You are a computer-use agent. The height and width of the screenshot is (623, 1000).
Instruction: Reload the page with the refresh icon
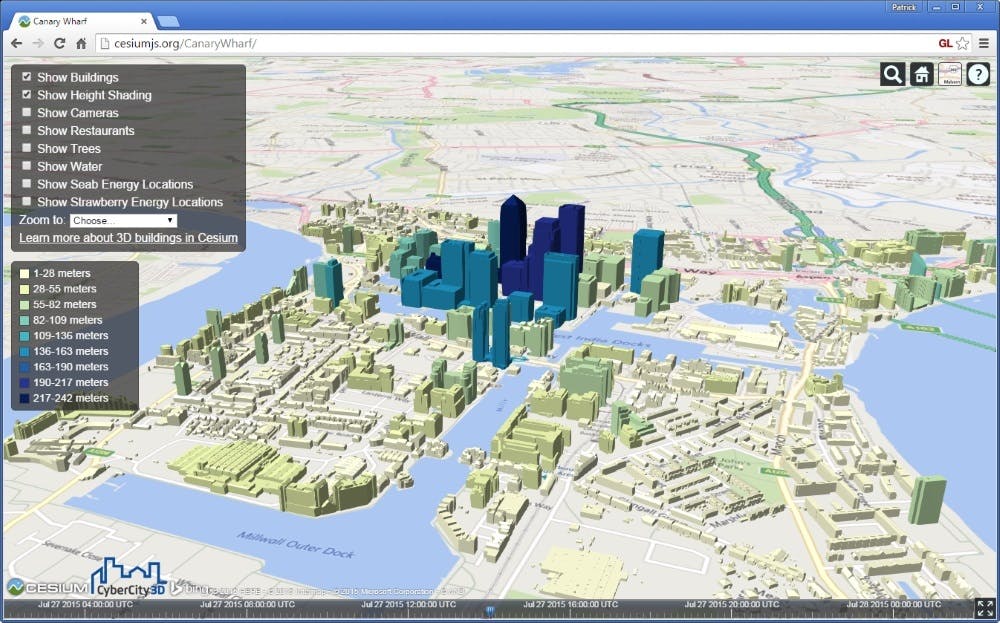pyautogui.click(x=58, y=43)
